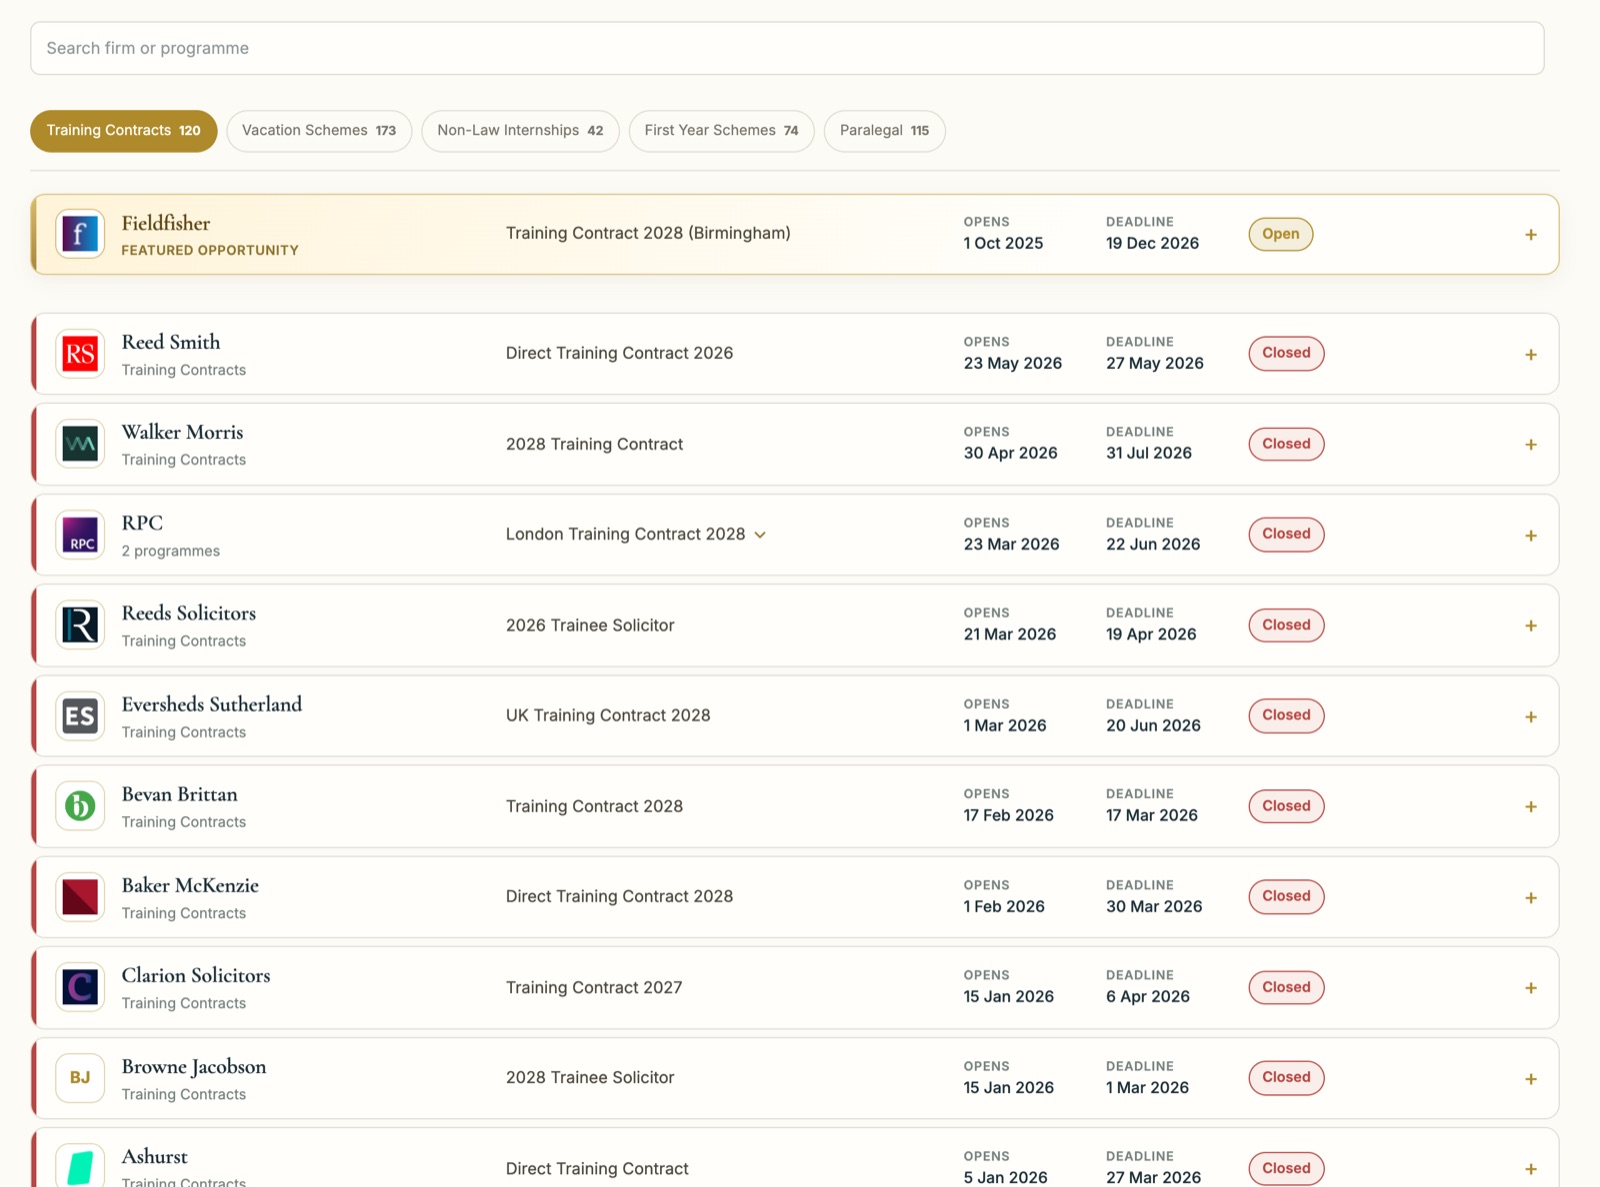1600x1187 pixels.
Task: Switch to Vacation Schemes tab
Action: point(319,131)
